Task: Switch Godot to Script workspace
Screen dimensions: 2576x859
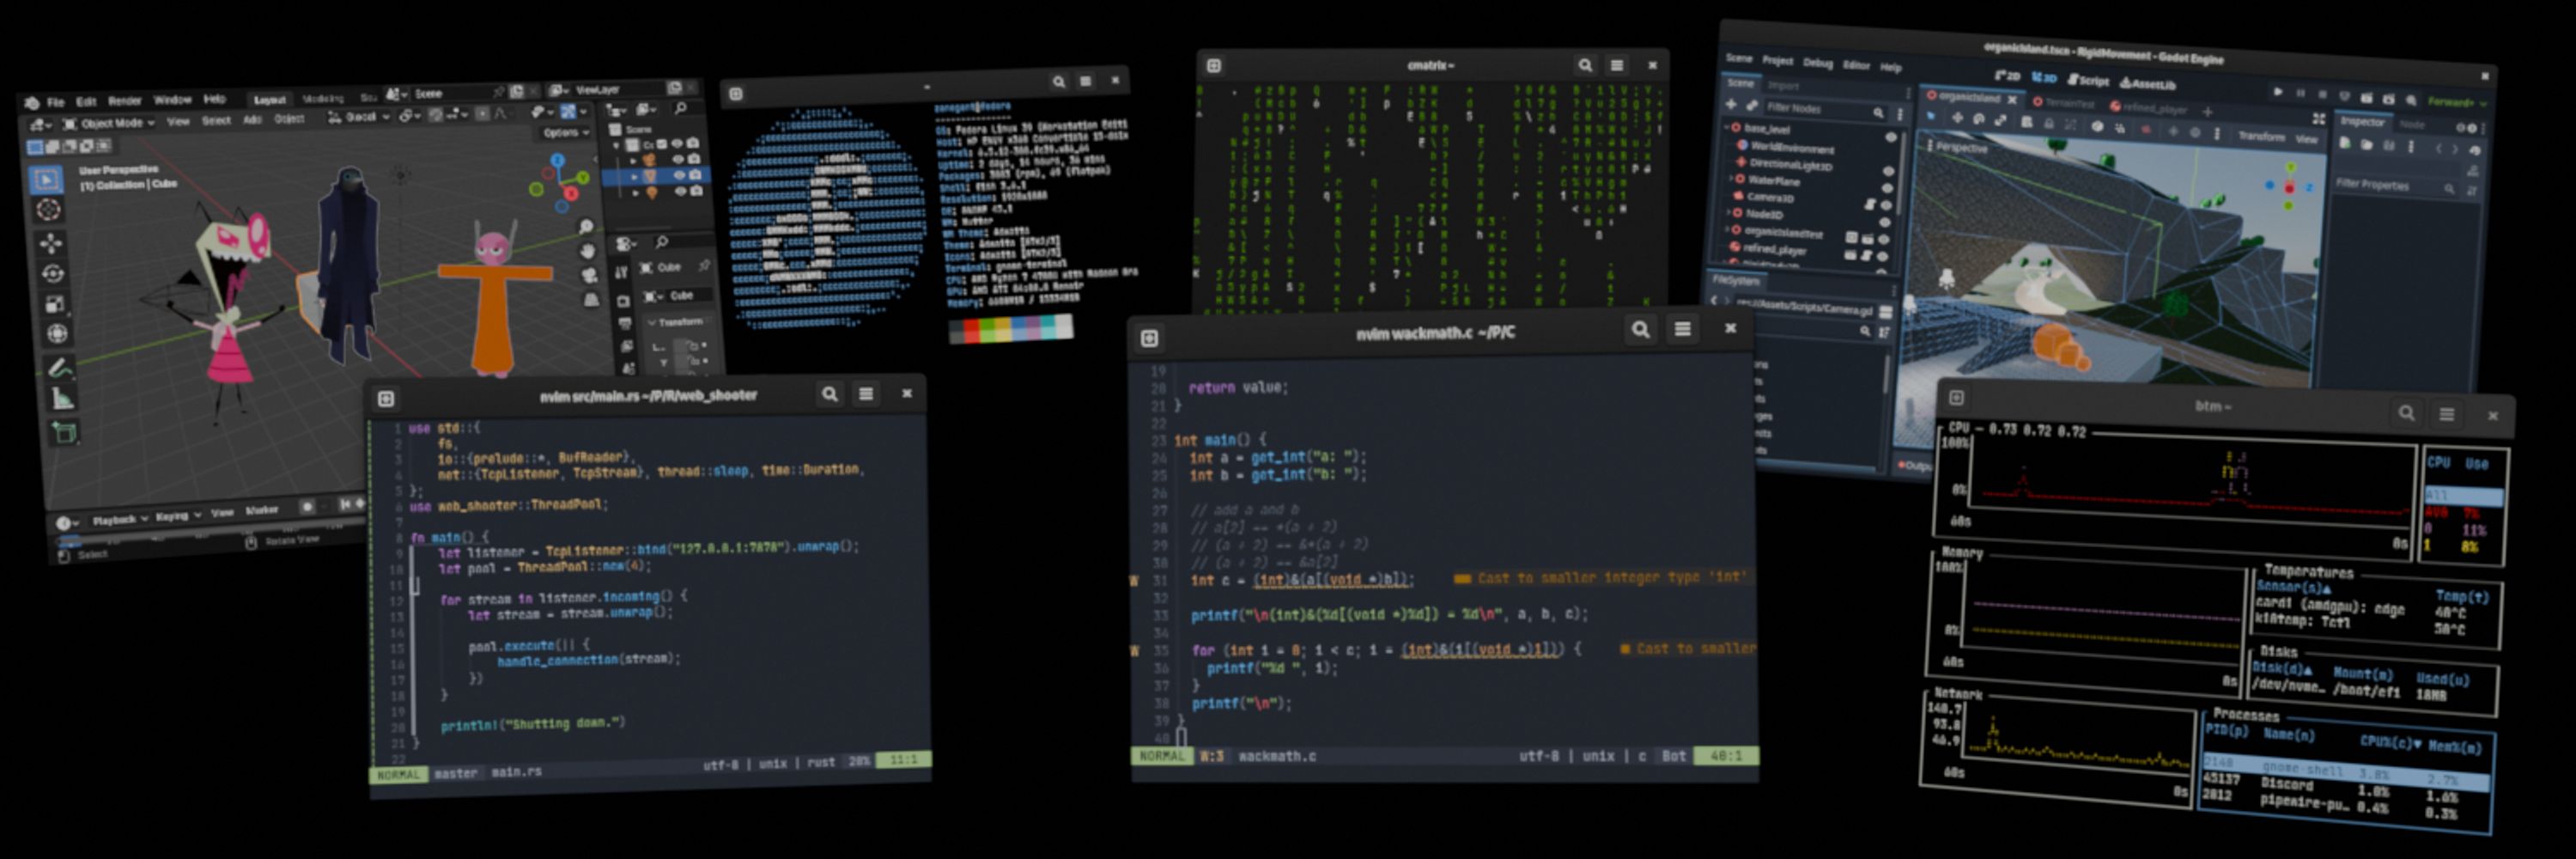Action: [2089, 82]
